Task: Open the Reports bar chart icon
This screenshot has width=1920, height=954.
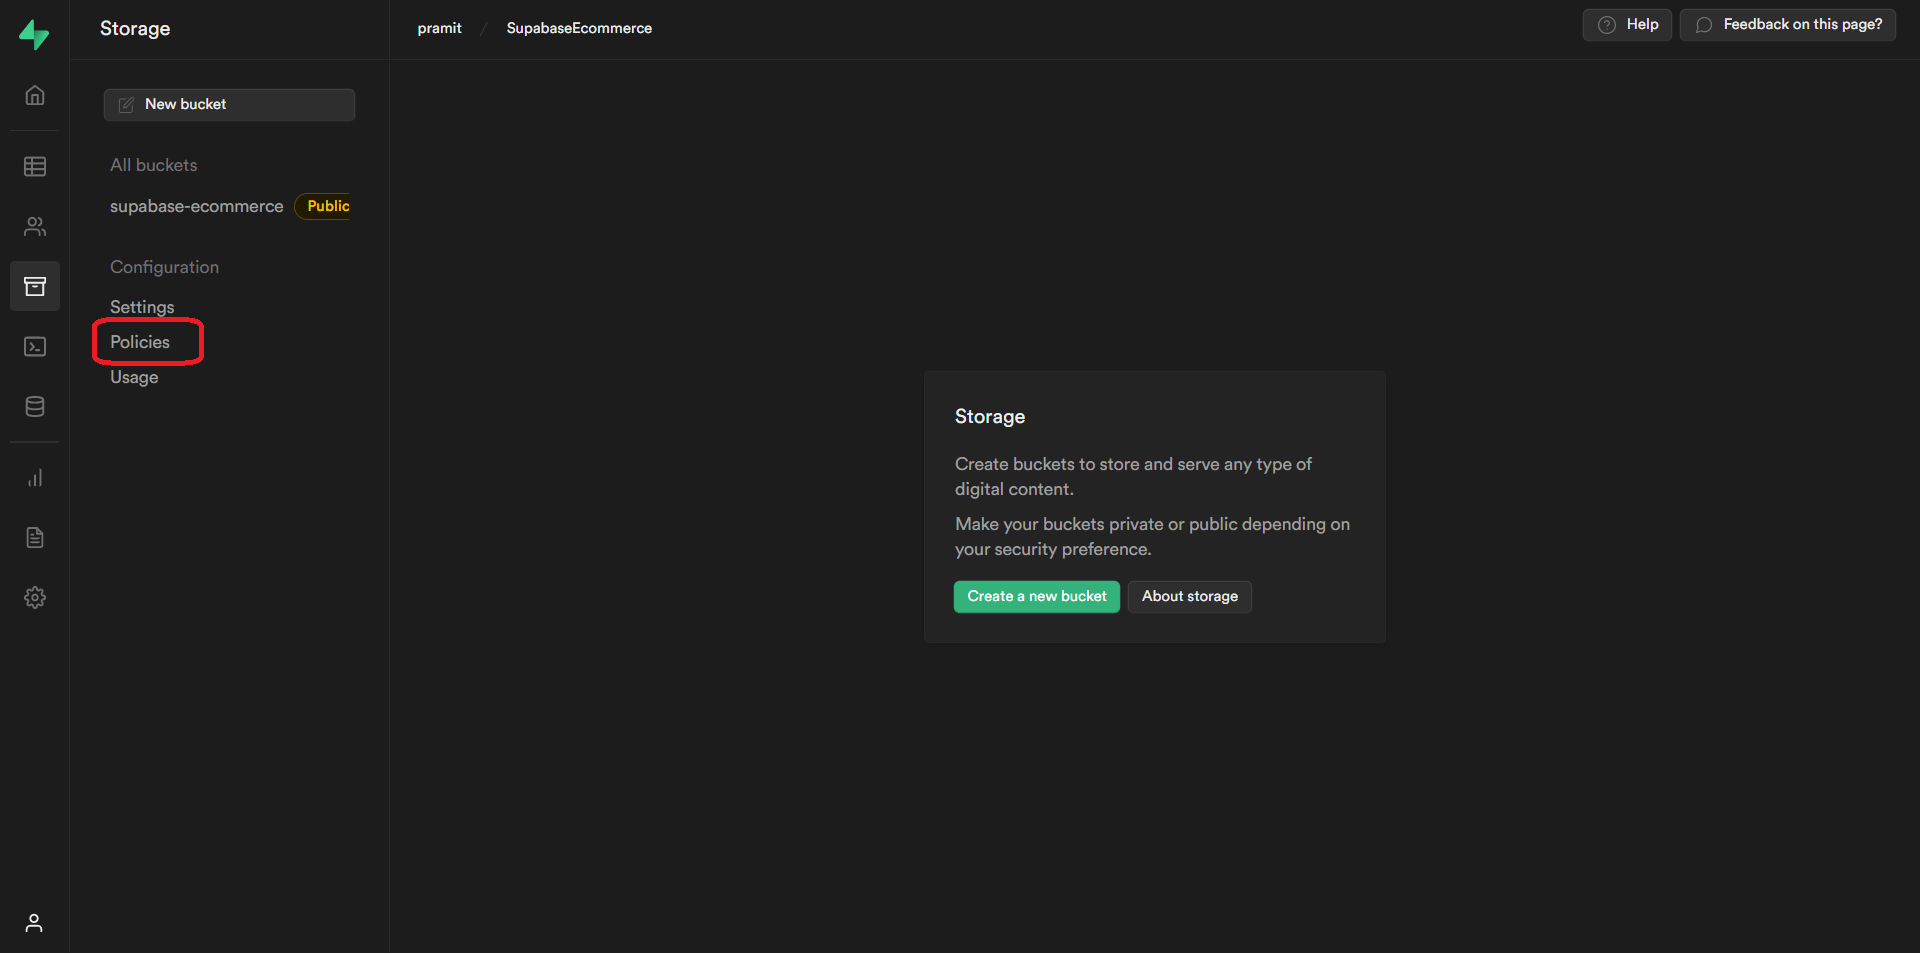Action: coord(35,478)
